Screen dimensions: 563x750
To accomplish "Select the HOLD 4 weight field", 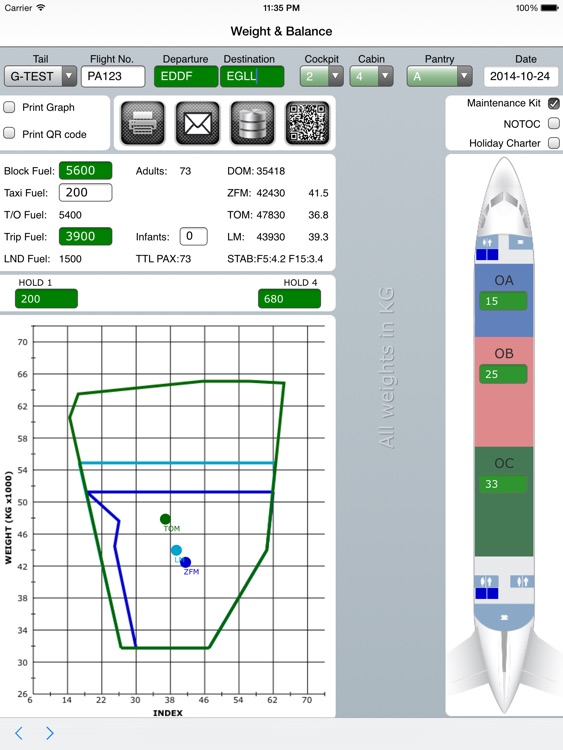I will pos(289,299).
